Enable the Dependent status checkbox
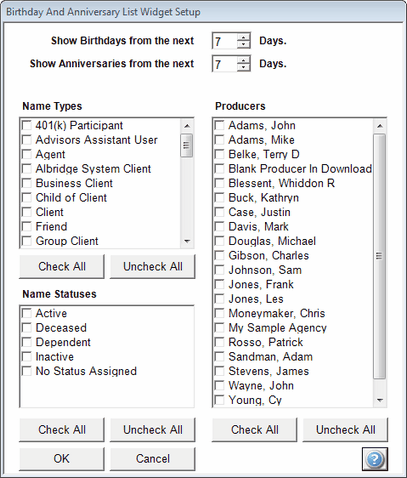This screenshot has width=407, height=478. coord(26,342)
